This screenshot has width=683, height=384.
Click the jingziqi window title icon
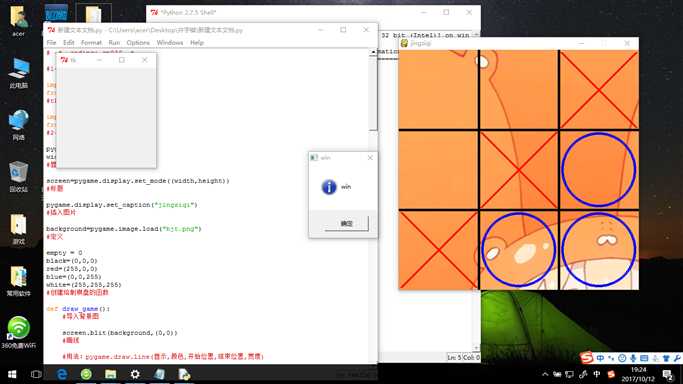tap(404, 43)
